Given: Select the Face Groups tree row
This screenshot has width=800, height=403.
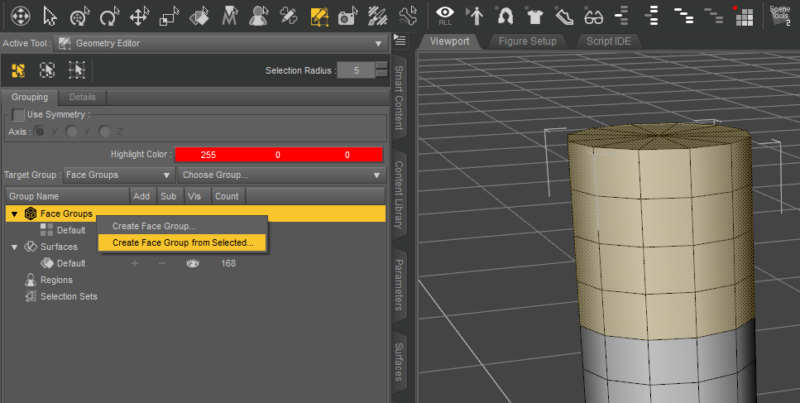Looking at the screenshot, I should pos(196,214).
